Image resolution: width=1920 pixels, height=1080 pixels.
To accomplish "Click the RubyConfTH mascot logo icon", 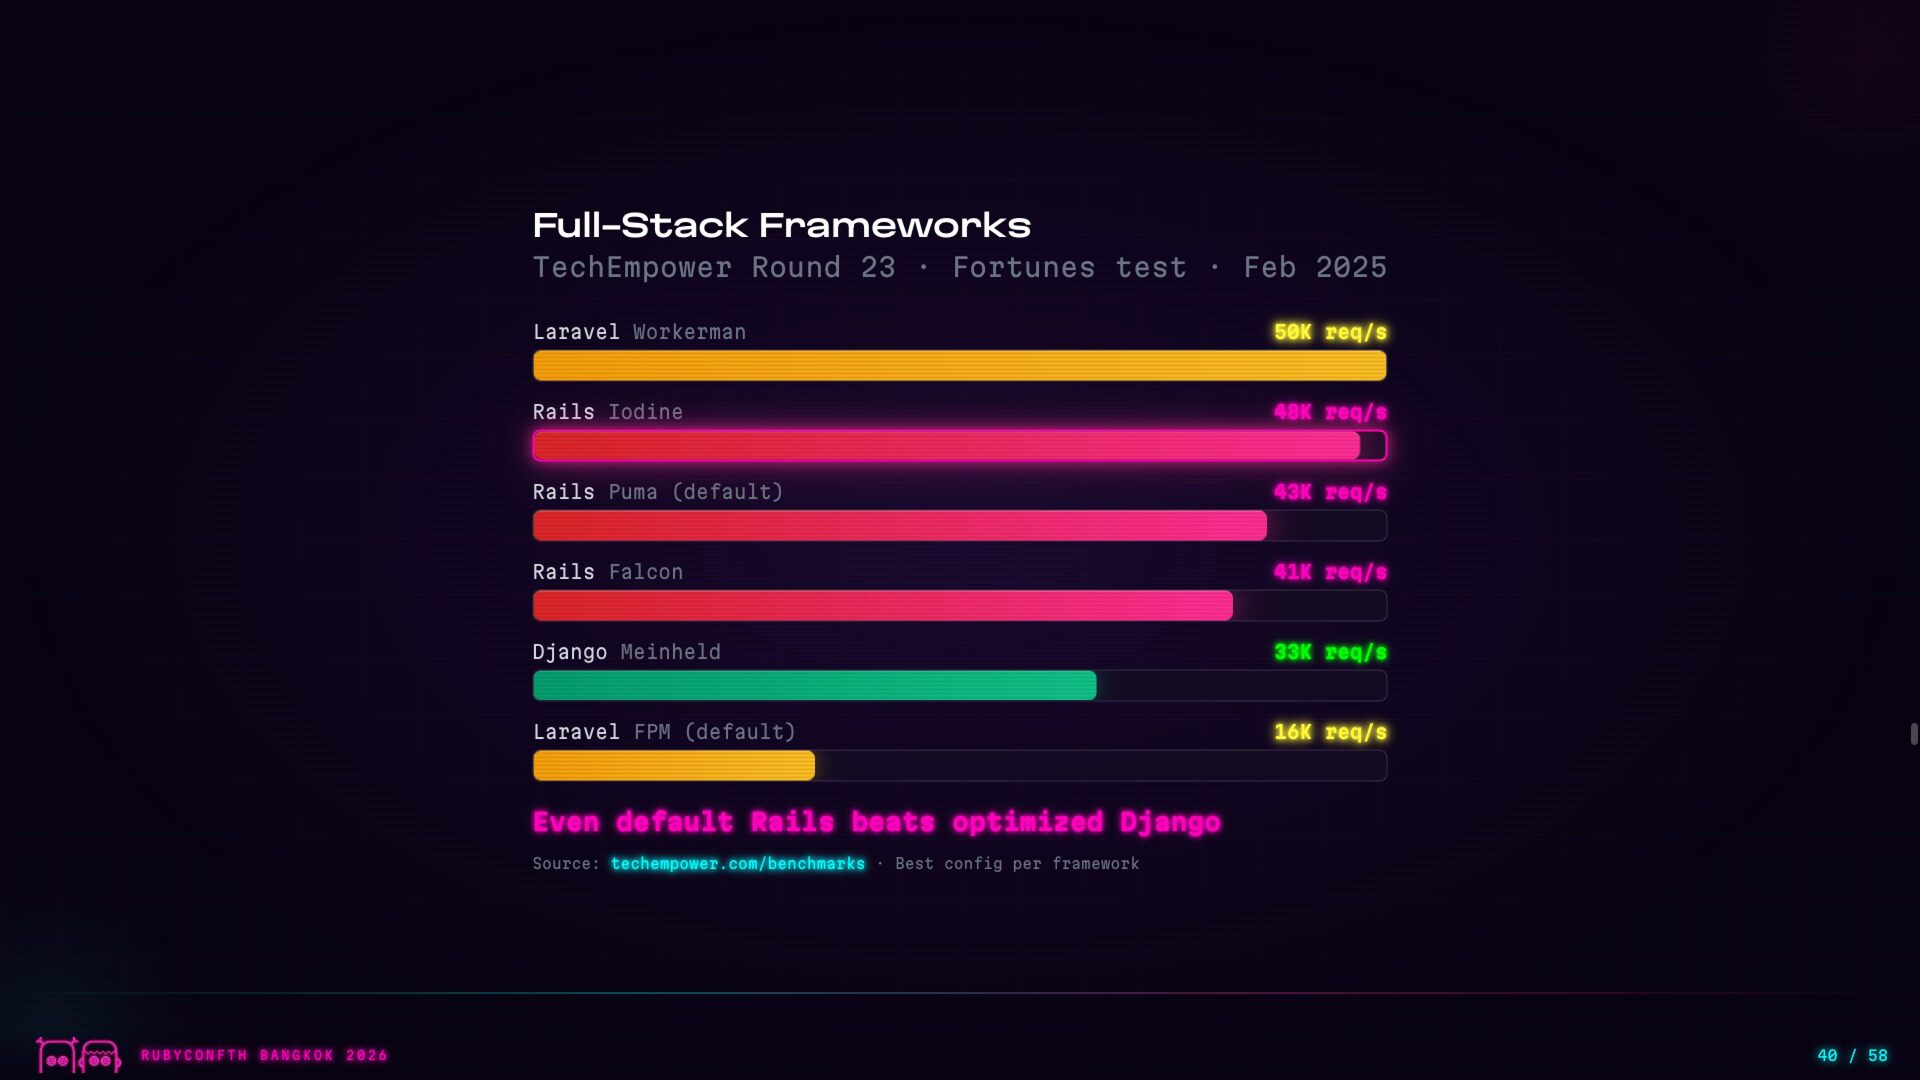I will (x=79, y=1055).
